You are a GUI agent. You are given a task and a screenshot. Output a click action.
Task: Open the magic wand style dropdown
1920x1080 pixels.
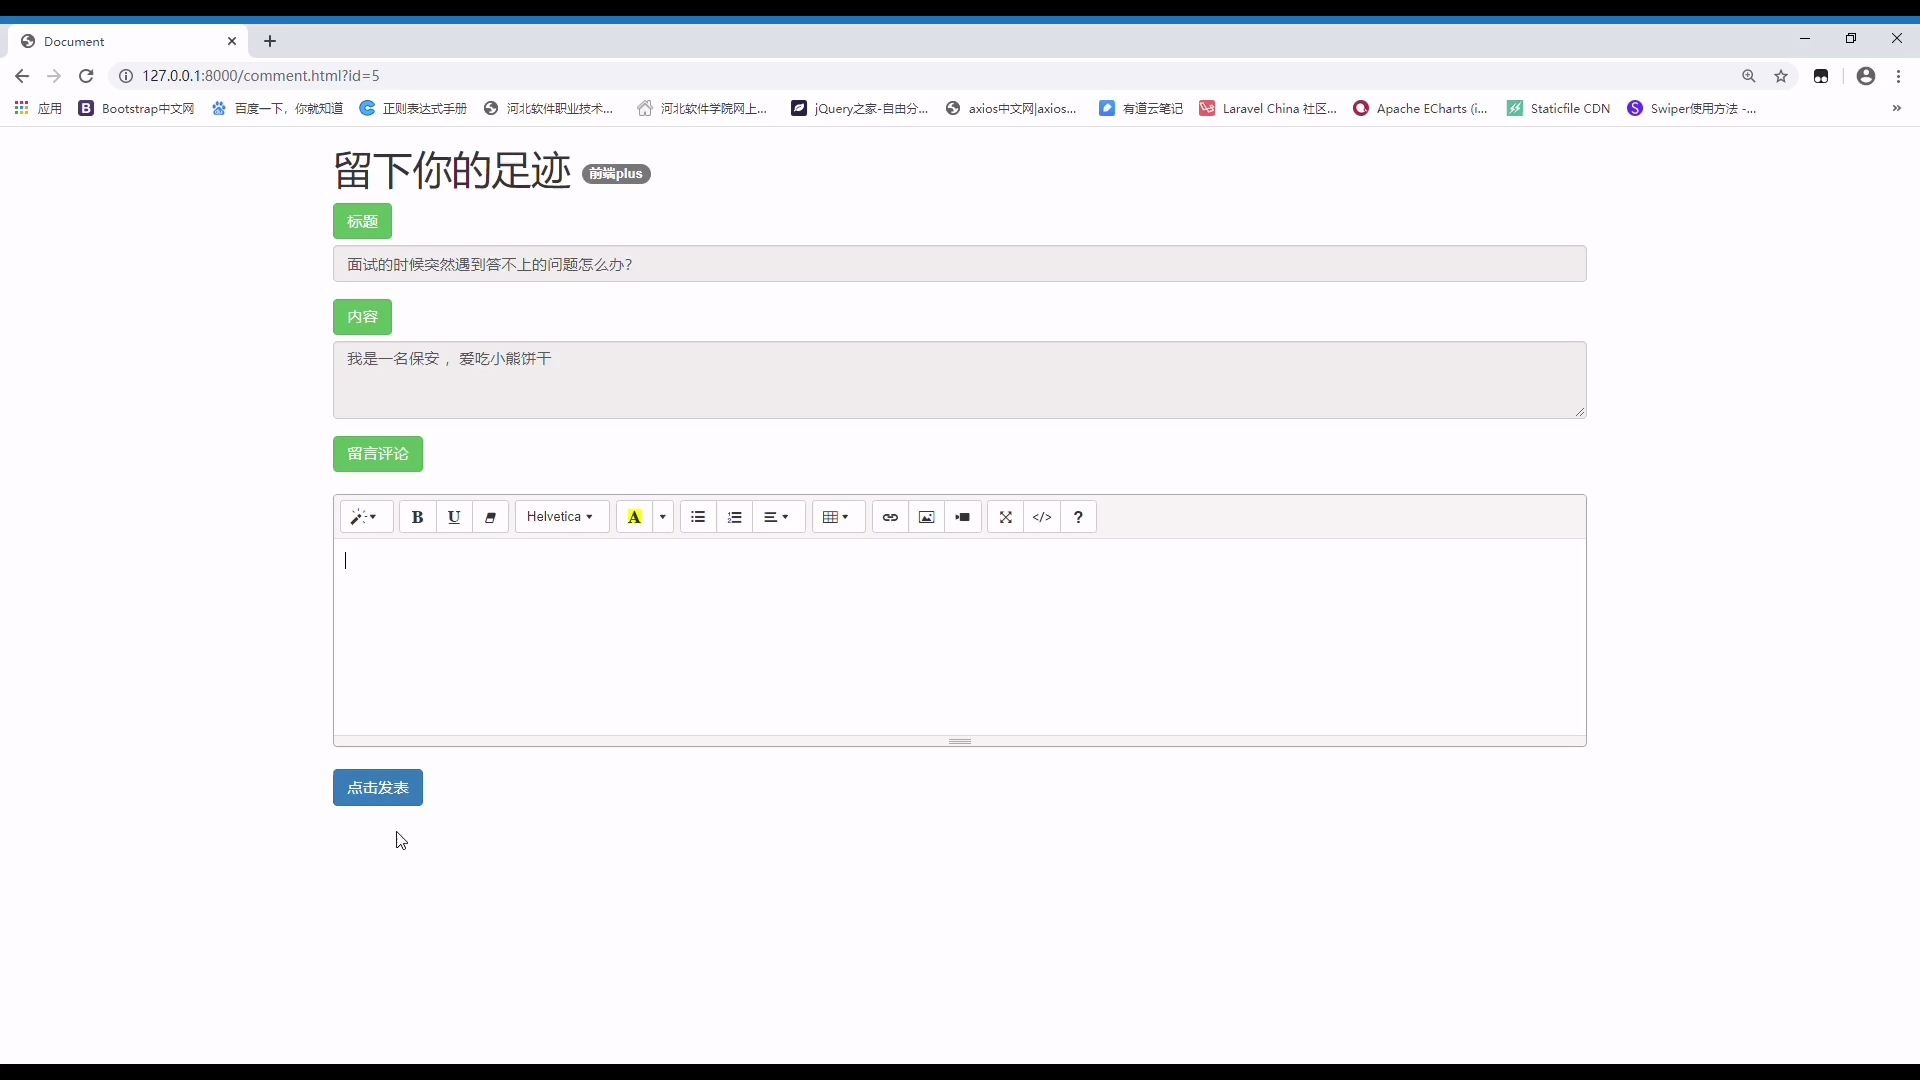[366, 517]
